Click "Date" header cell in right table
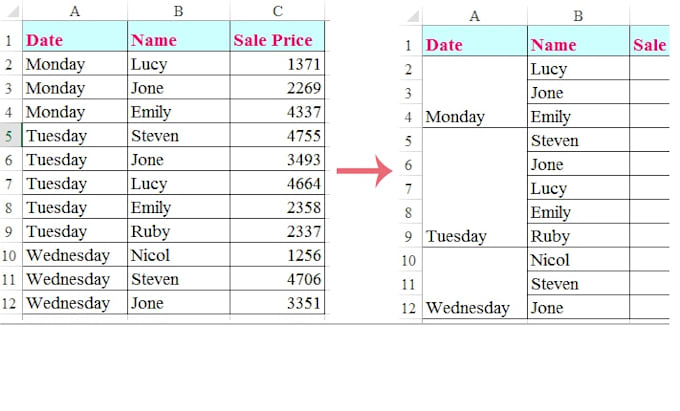The image size is (680, 411). (x=475, y=45)
